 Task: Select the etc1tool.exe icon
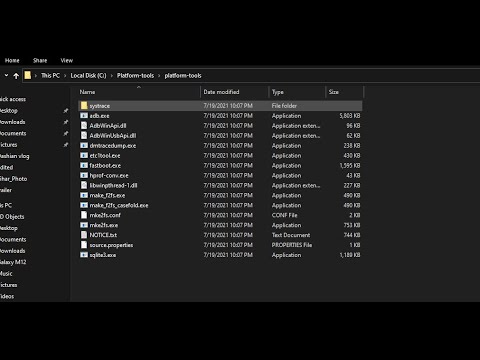84,156
